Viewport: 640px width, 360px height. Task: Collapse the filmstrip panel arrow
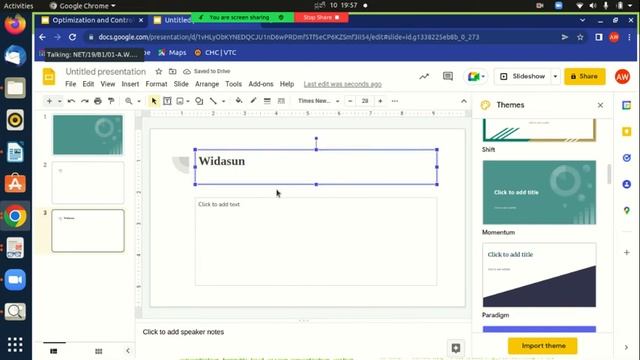[x=128, y=351]
